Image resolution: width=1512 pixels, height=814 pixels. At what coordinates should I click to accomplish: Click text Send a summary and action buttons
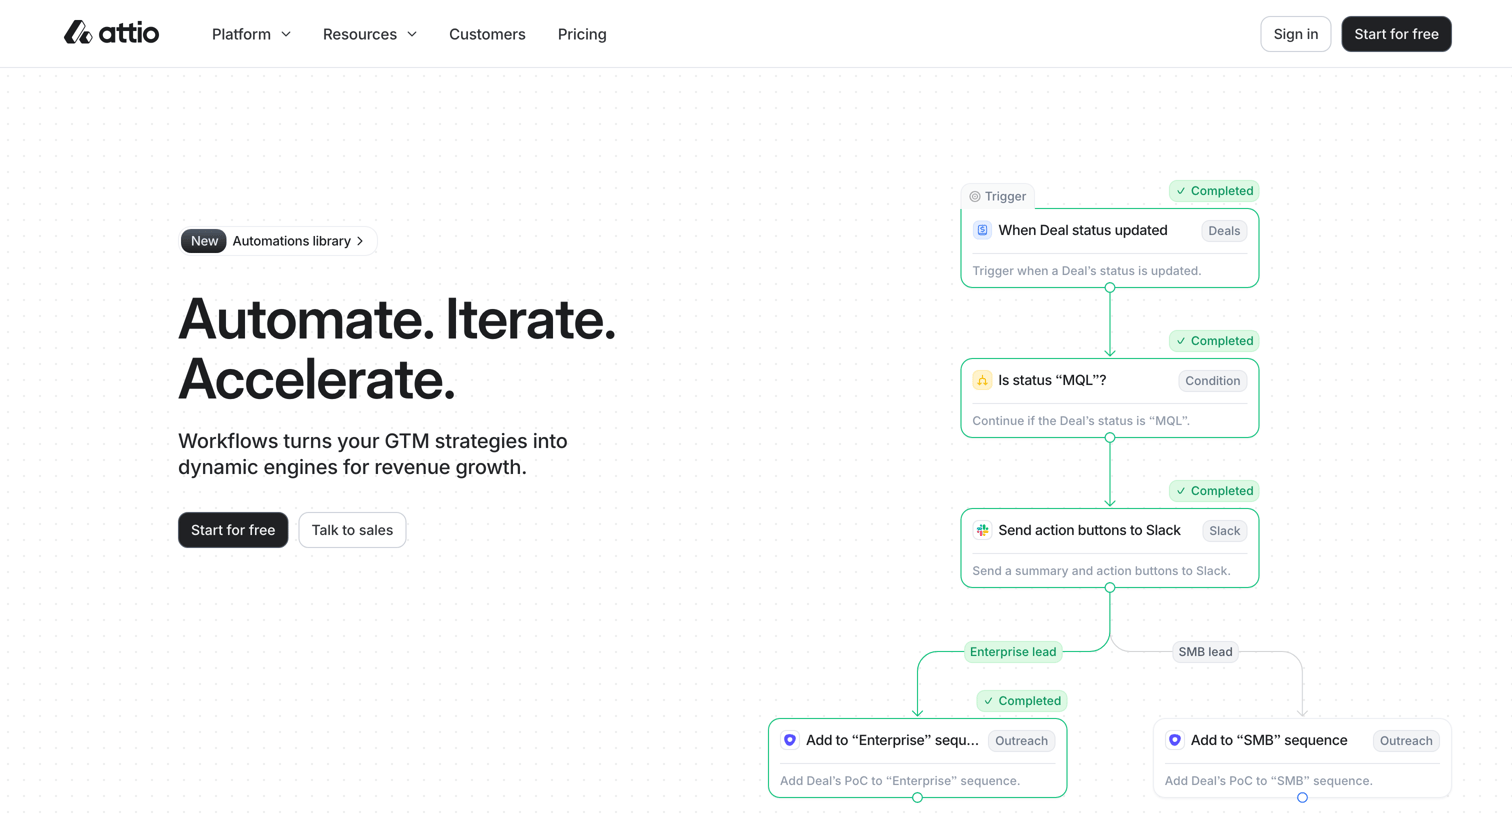1101,571
